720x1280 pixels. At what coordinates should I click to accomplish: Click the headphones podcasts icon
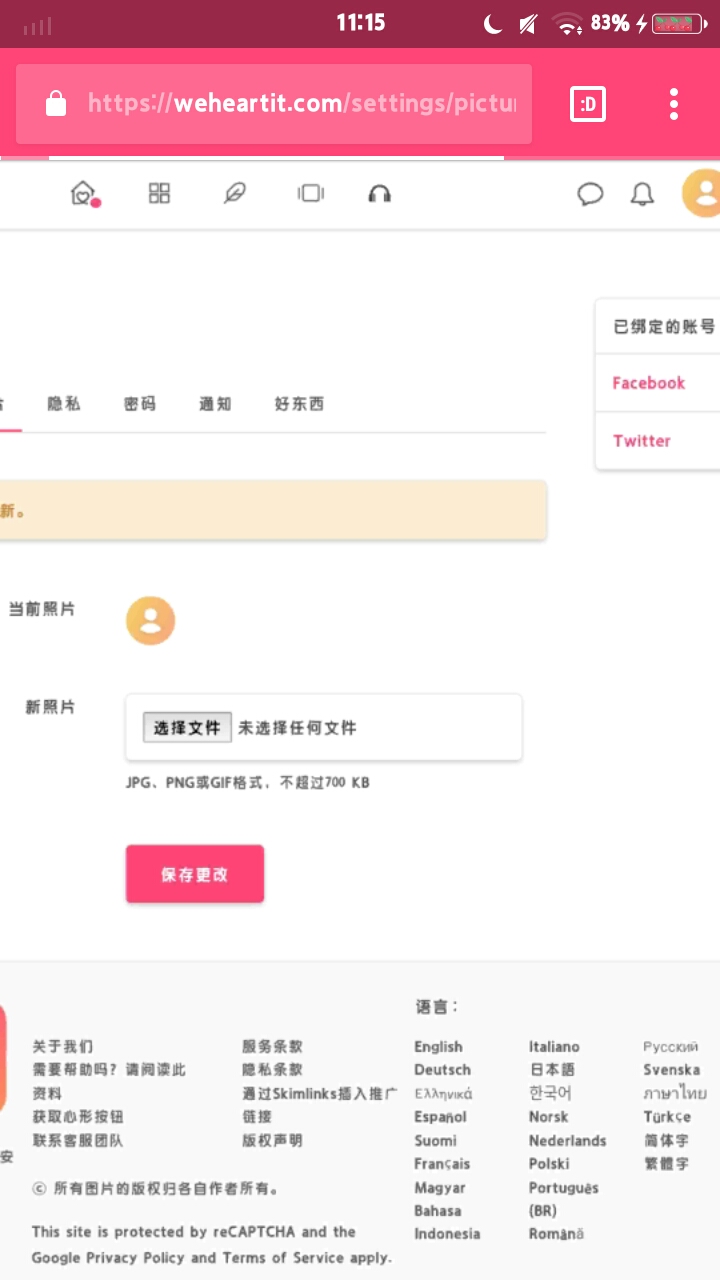pyautogui.click(x=379, y=193)
